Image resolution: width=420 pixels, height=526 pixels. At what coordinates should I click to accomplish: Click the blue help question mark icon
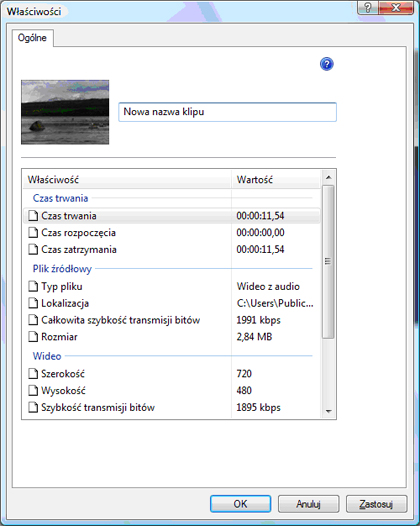pyautogui.click(x=326, y=64)
